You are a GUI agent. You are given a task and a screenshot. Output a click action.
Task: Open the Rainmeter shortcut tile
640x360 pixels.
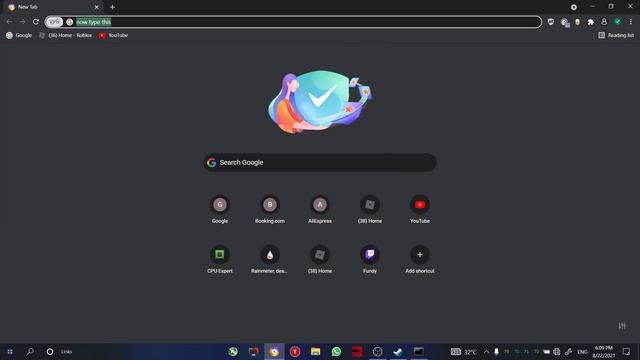pyautogui.click(x=270, y=260)
